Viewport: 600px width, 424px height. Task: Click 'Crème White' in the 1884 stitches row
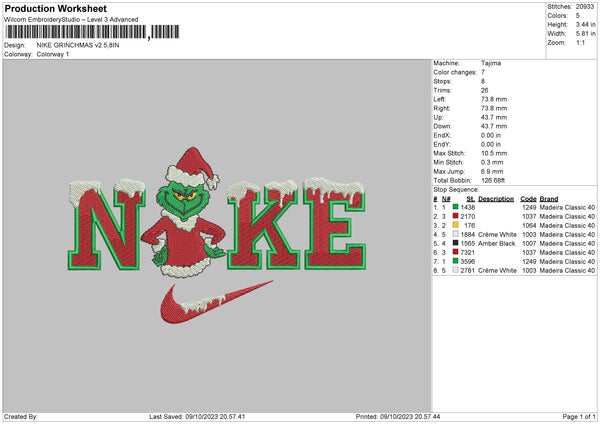click(497, 235)
